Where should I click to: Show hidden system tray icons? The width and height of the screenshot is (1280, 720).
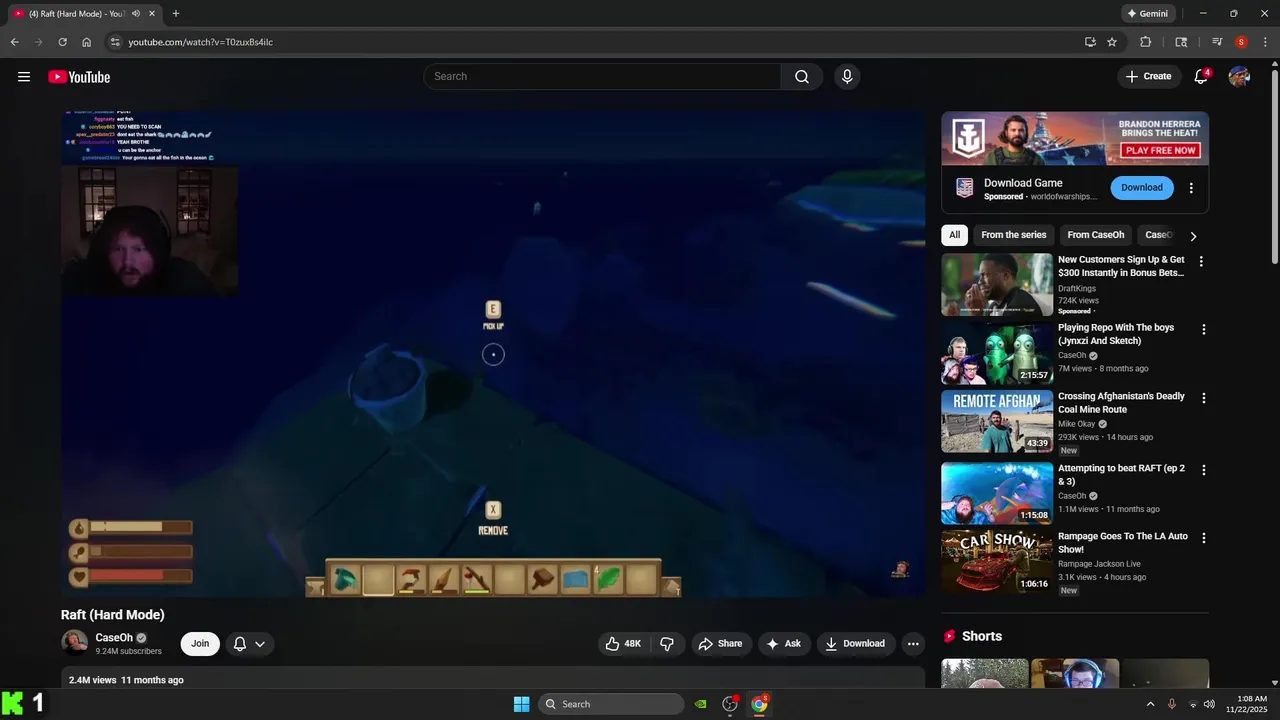point(1150,704)
